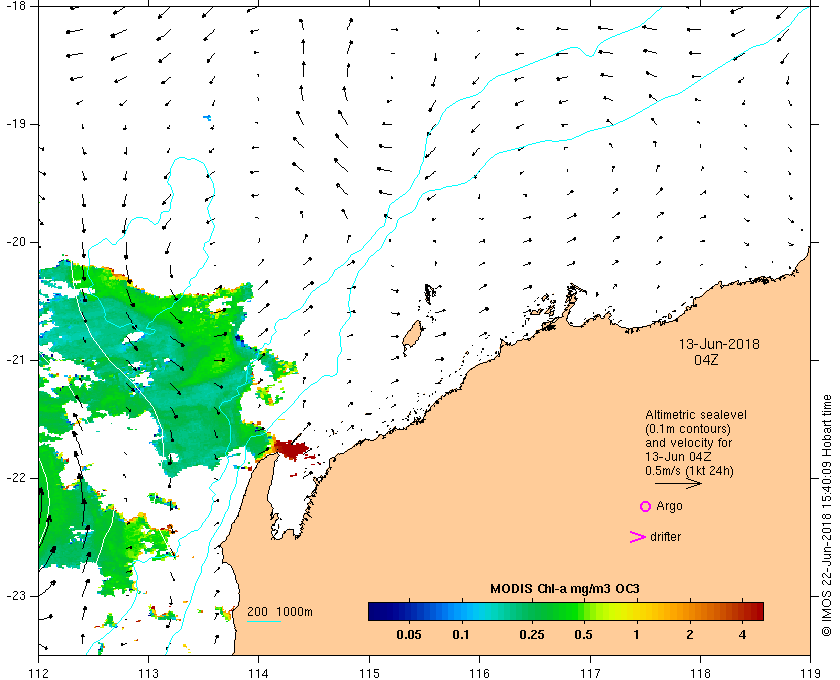Click the longitude axis label 117
This screenshot has height=680, width=840.
(x=590, y=673)
